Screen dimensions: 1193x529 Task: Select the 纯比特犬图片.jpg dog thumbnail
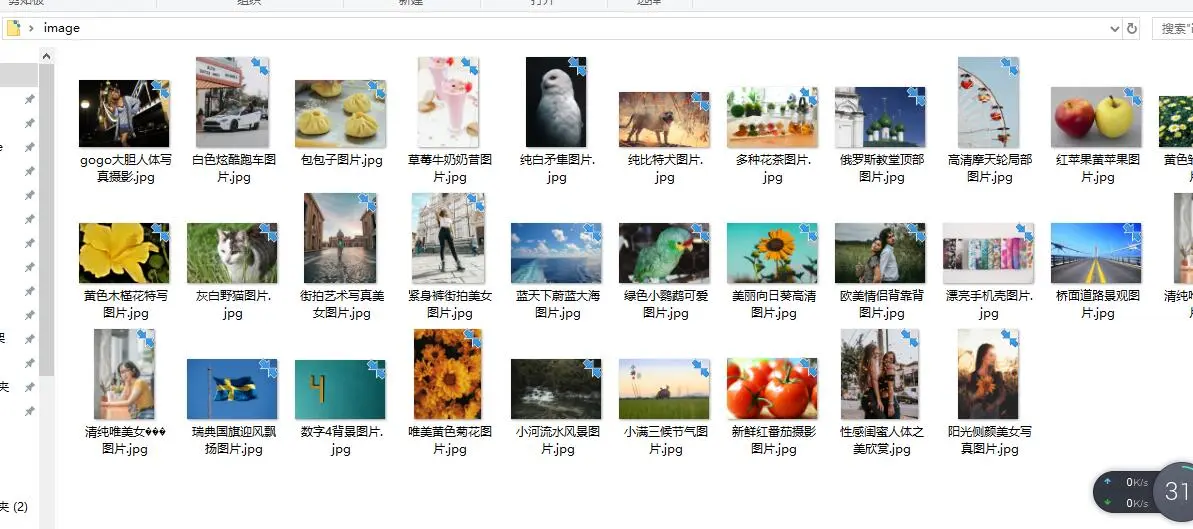tap(664, 120)
